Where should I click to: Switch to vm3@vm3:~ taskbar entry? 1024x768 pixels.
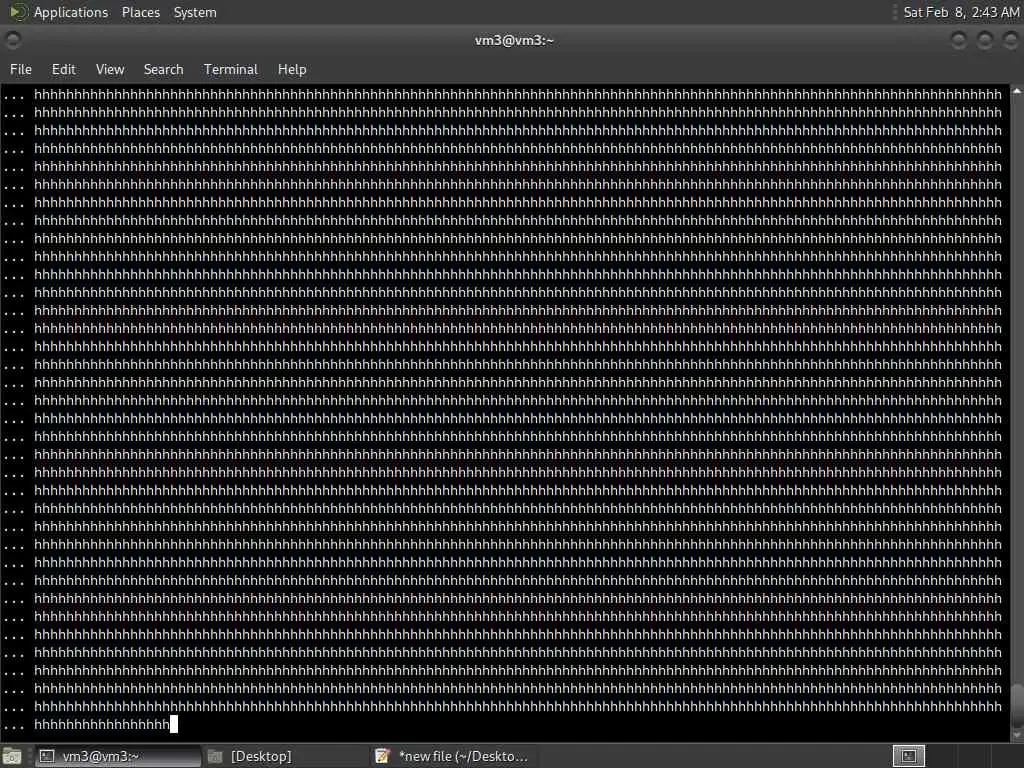tap(118, 756)
